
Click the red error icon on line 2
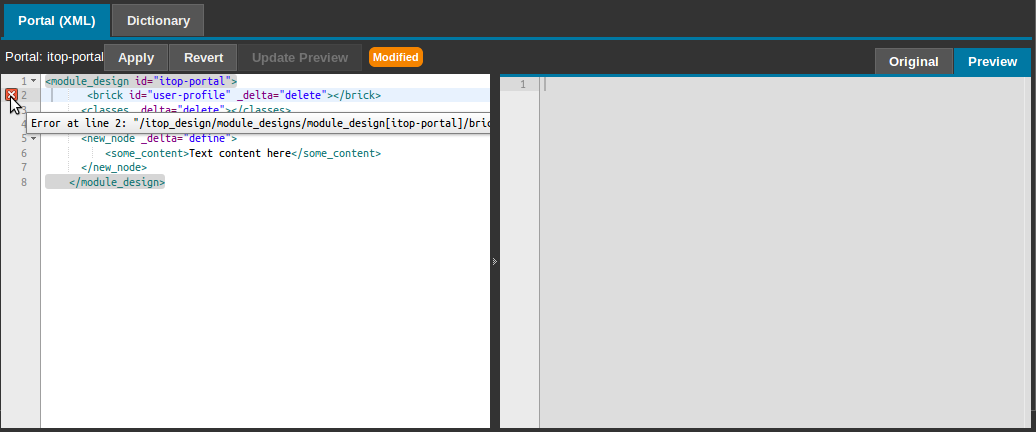coord(11,95)
